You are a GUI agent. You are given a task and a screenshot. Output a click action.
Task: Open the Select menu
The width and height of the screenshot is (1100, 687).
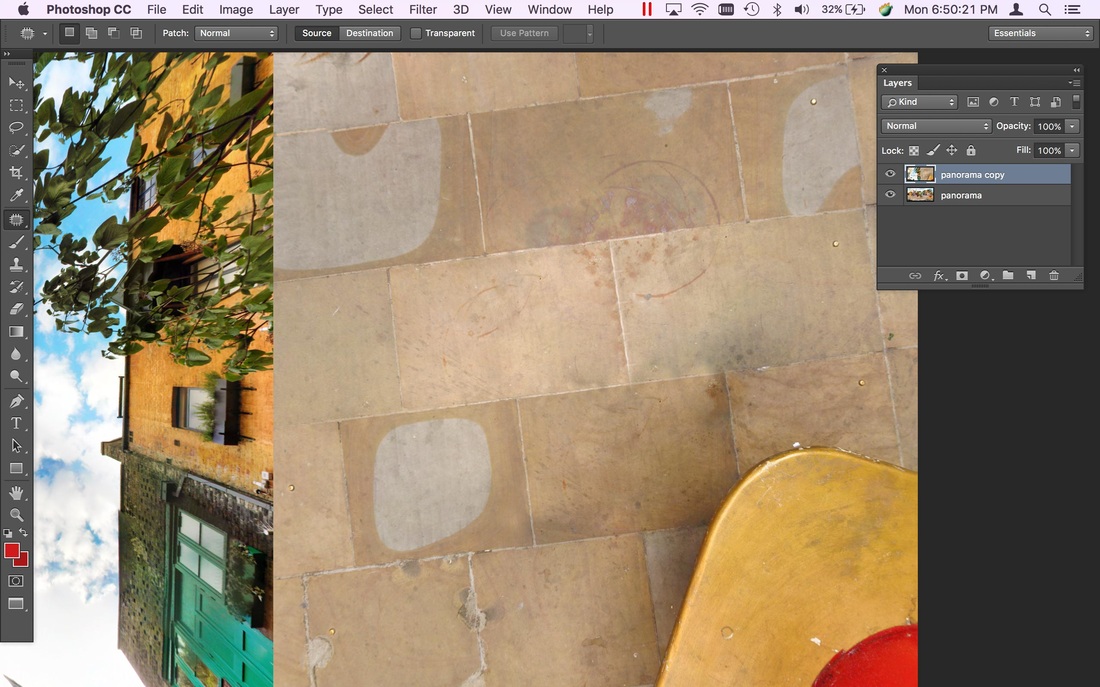(x=375, y=10)
